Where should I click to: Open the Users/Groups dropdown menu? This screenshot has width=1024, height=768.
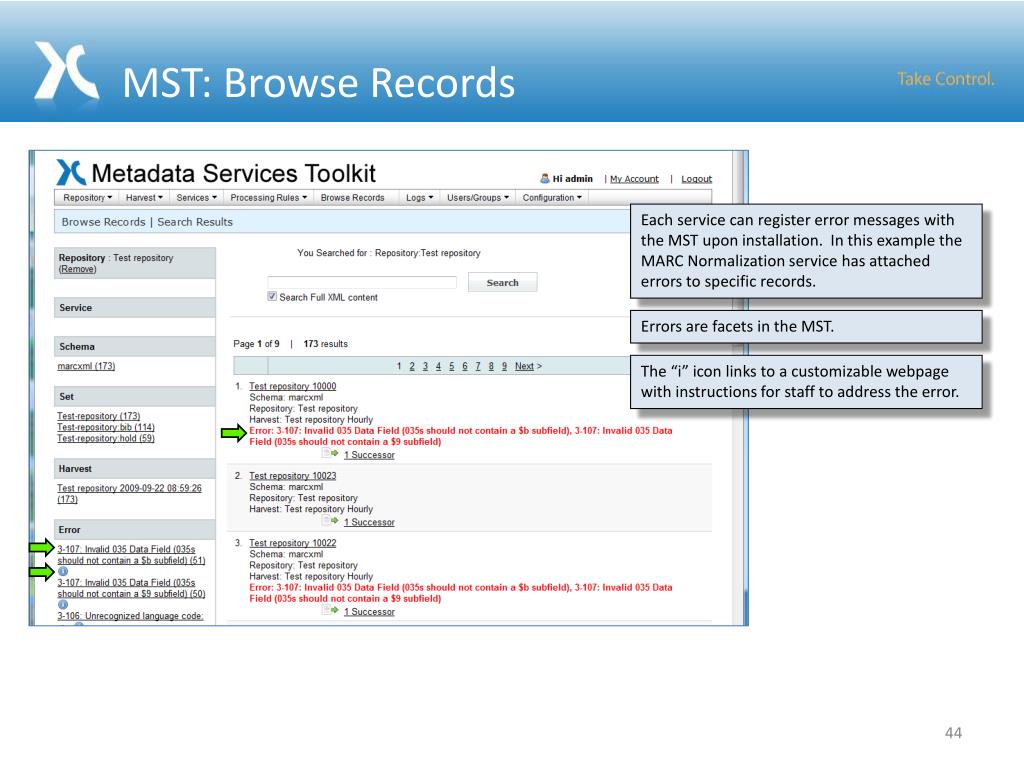(x=478, y=198)
